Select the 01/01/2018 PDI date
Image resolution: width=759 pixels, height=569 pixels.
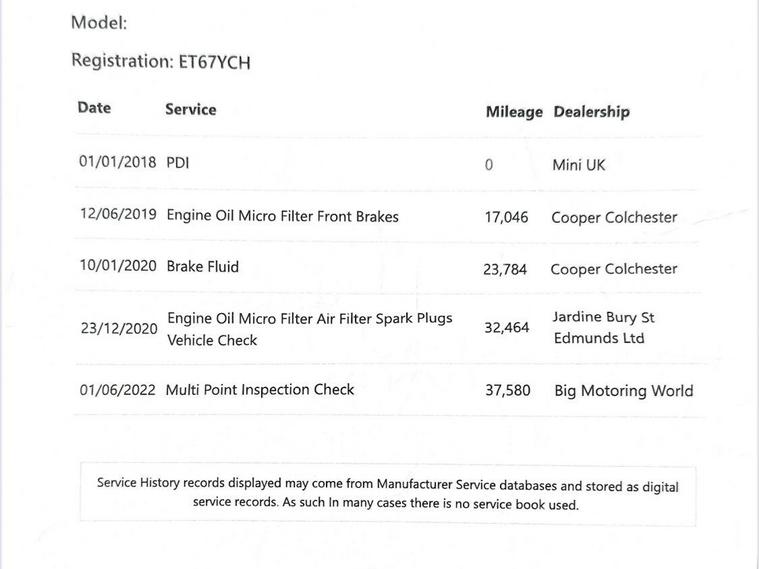click(x=117, y=163)
